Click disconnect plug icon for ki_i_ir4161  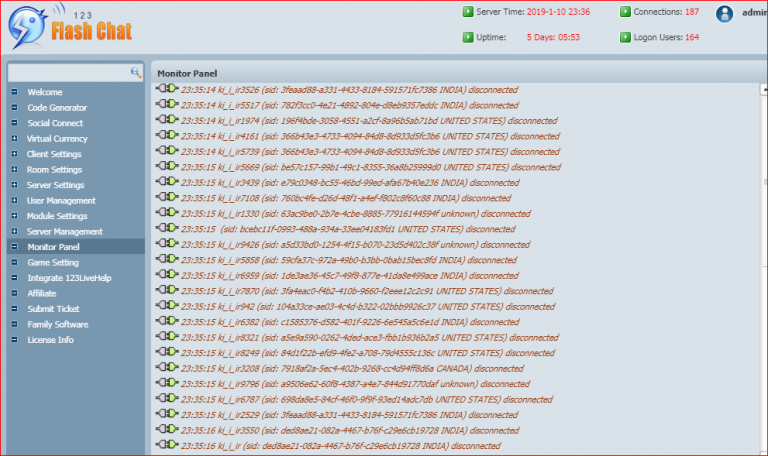[167, 135]
